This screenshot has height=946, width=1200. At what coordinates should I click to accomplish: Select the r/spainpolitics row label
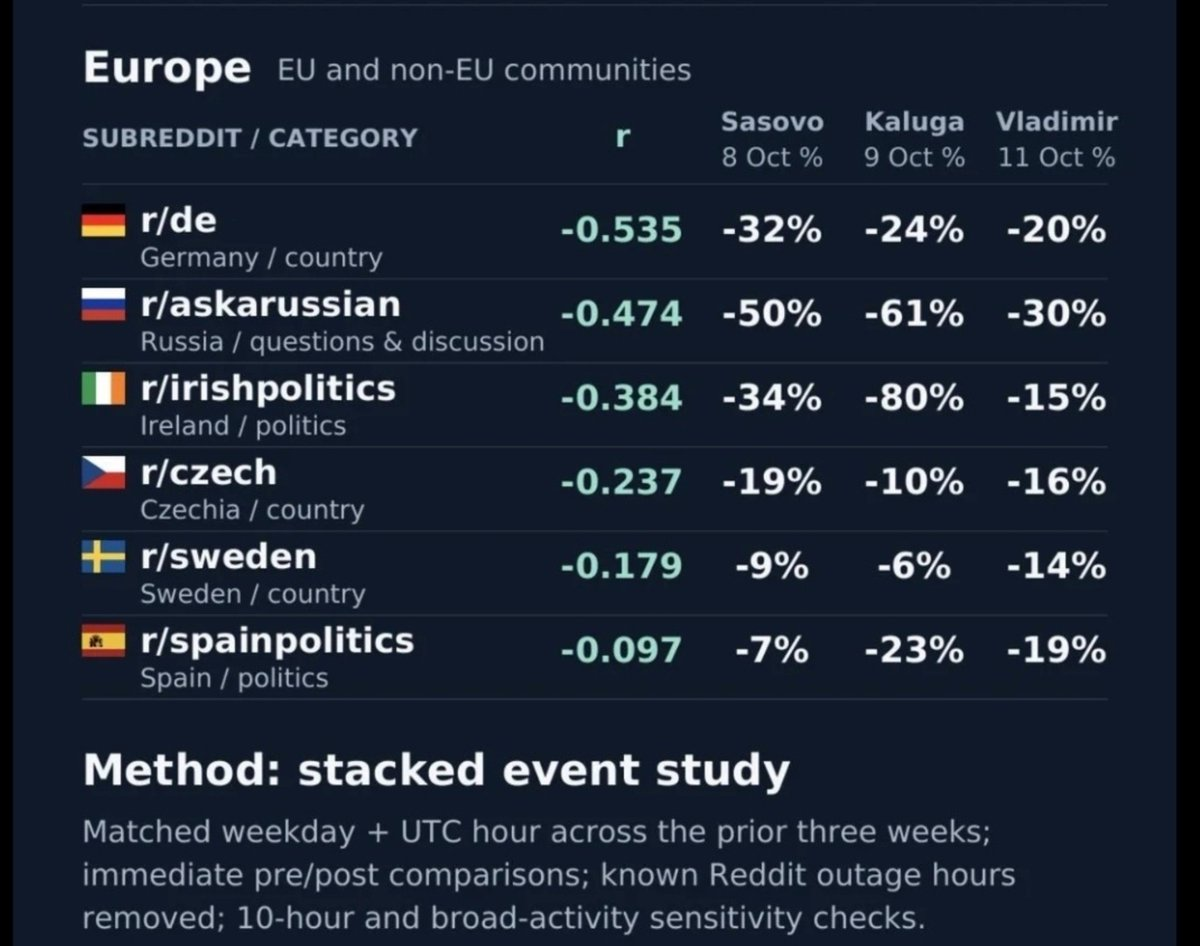click(277, 640)
